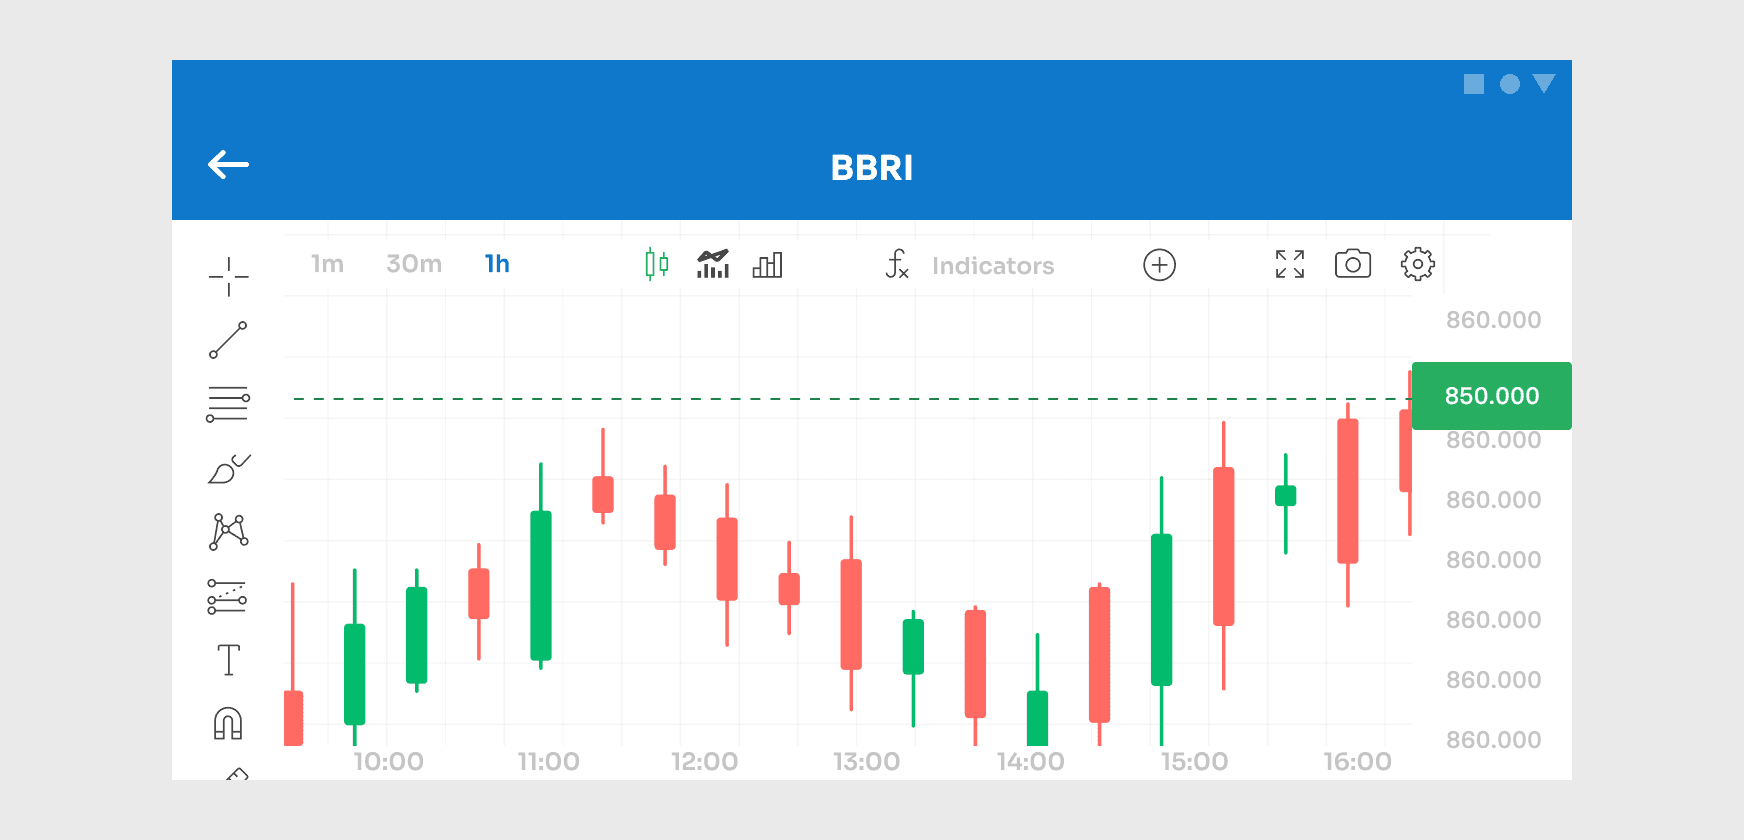Select the 1m timeframe
The image size is (1744, 840).
(327, 264)
